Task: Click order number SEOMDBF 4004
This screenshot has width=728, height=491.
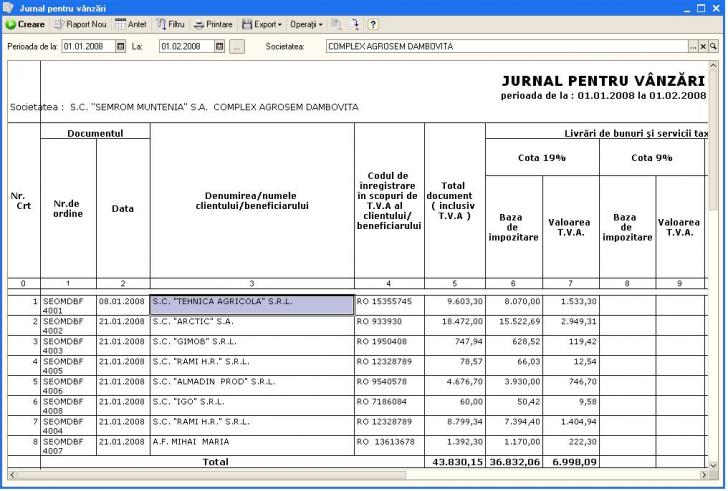Action: point(68,426)
